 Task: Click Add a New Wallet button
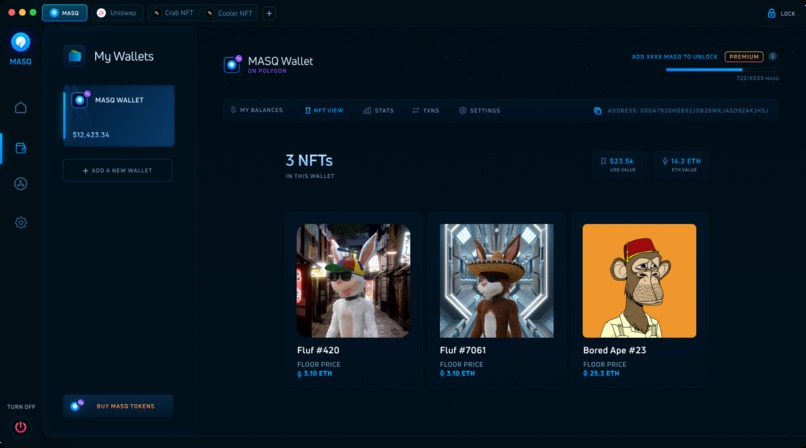[x=118, y=171]
